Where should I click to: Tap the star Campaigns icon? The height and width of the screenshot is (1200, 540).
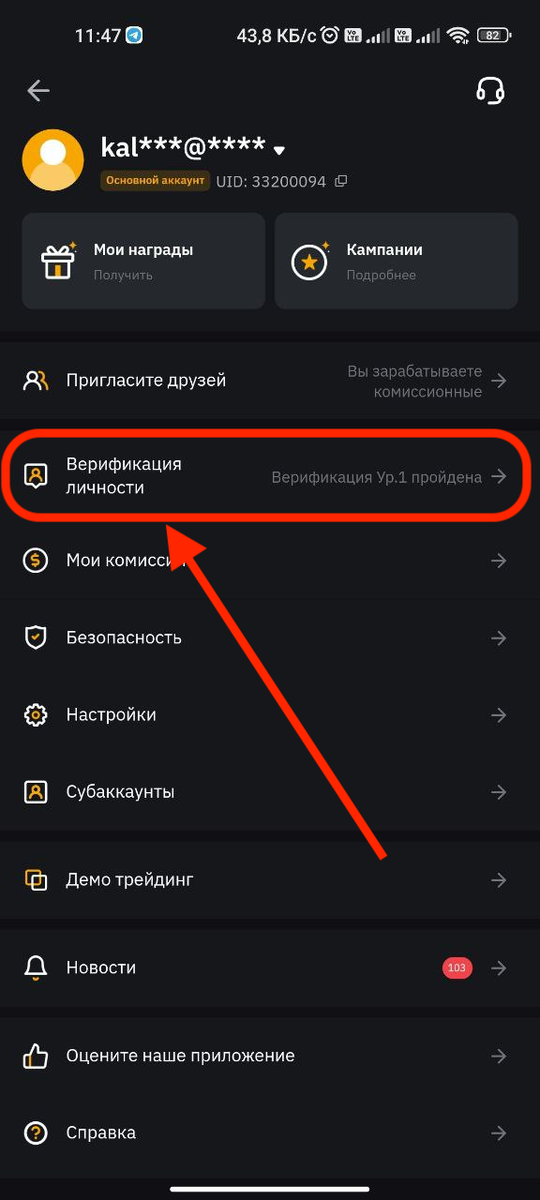[311, 261]
